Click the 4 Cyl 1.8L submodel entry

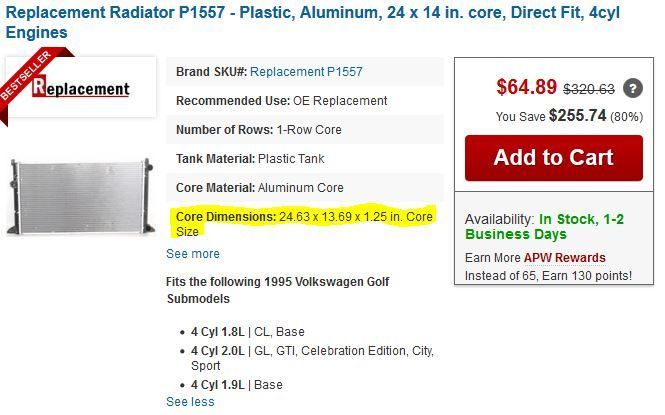248,332
